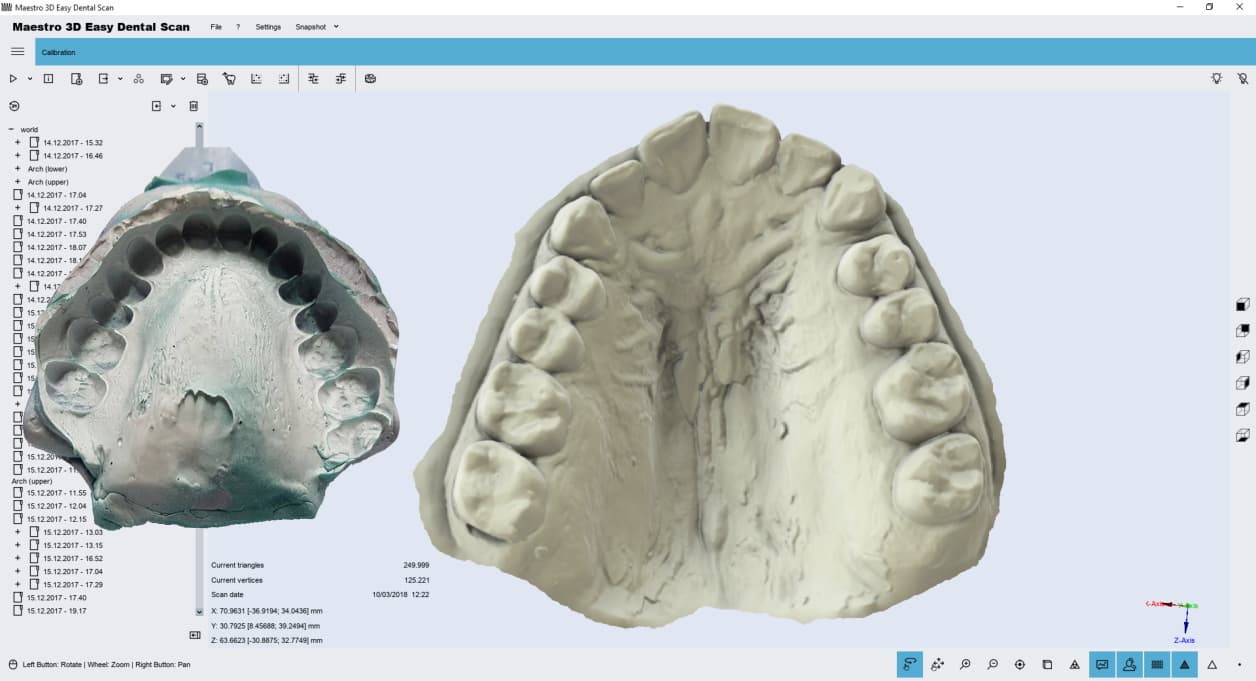Viewport: 1256px width, 681px height.
Task: Select tree item 15.12.2017 - 12.04
Action: pos(56,506)
